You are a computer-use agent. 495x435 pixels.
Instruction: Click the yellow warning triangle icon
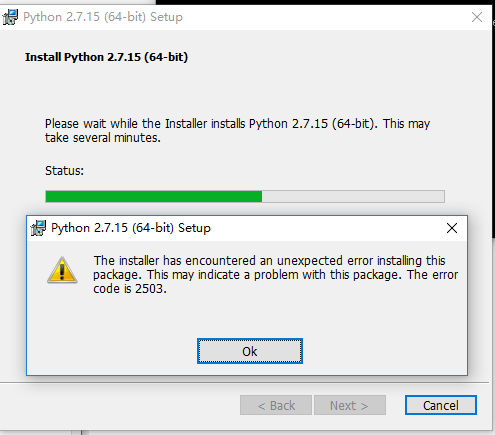pyautogui.click(x=62, y=270)
